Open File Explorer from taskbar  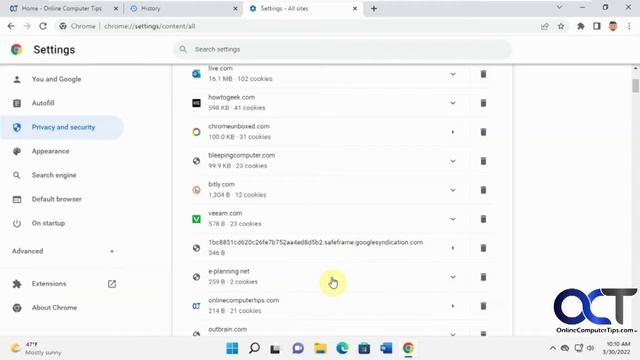click(320, 348)
